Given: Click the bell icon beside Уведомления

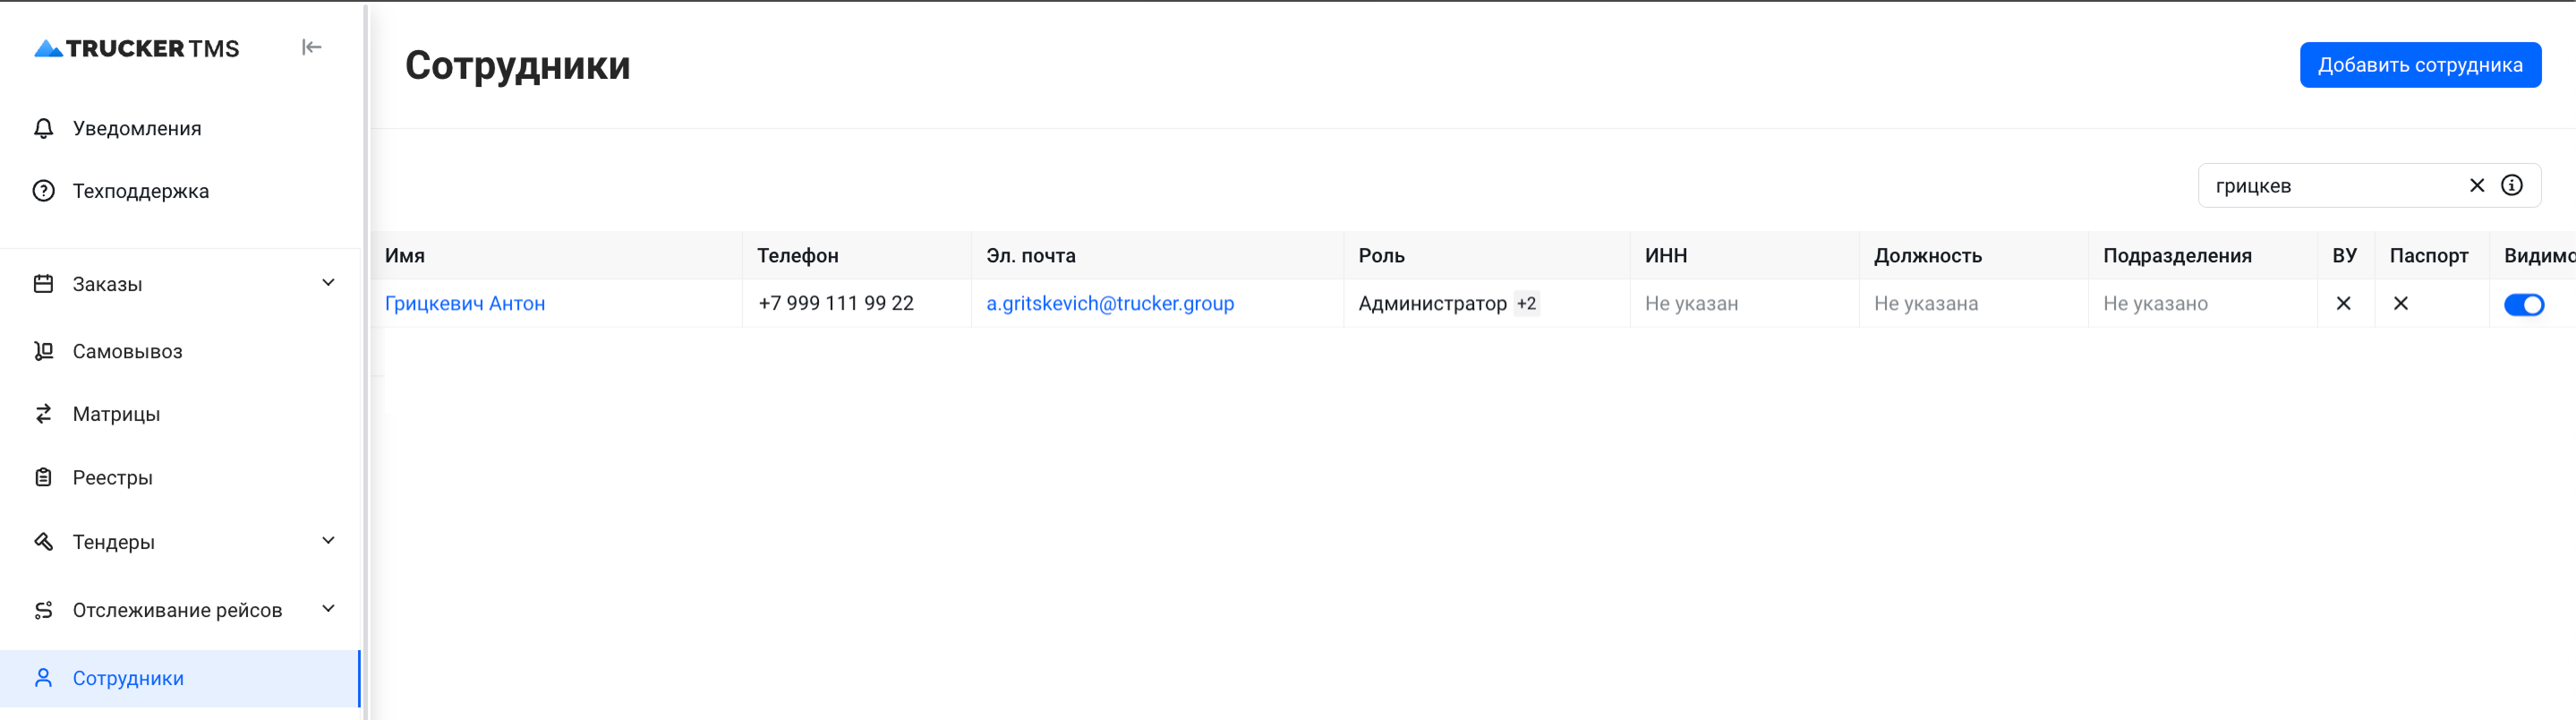Looking at the screenshot, I should coord(43,128).
